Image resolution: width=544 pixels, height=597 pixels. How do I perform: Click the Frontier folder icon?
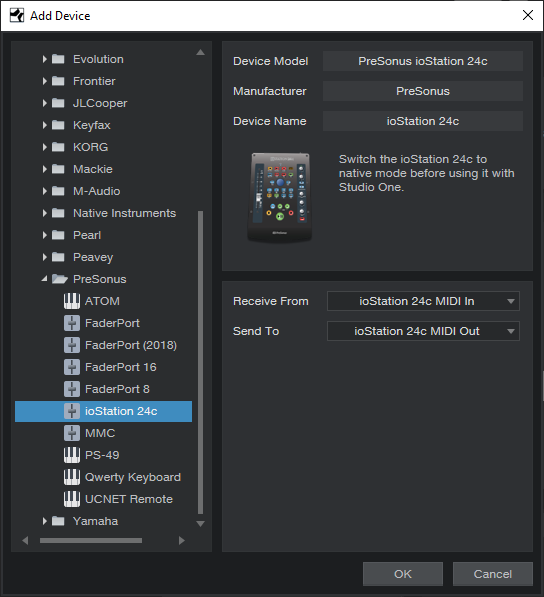tap(58, 81)
